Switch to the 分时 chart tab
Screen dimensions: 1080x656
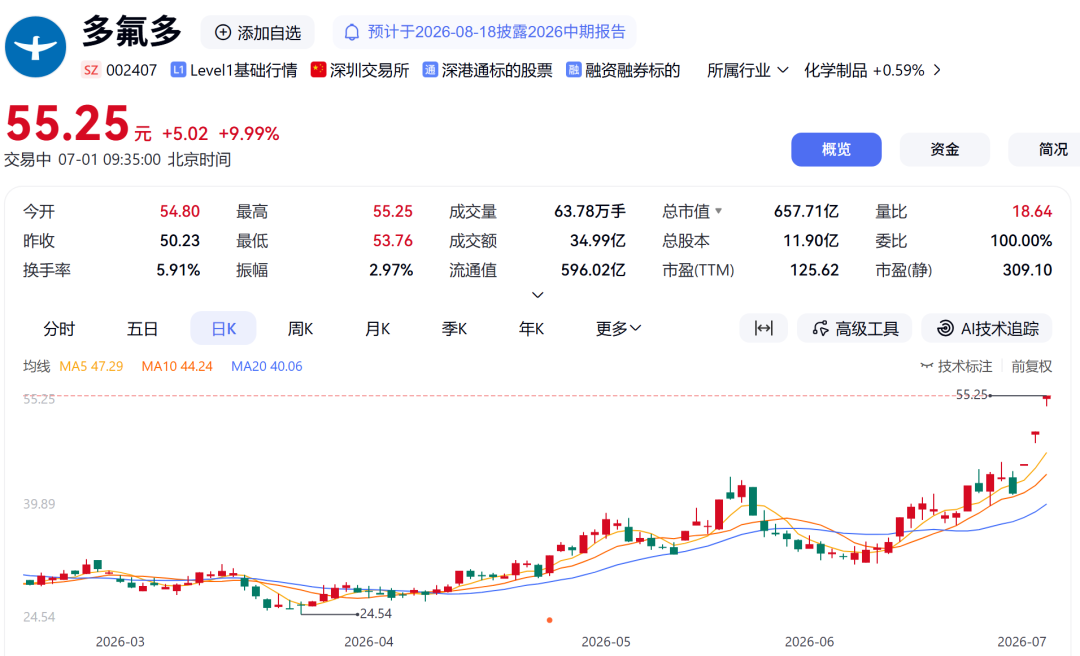(x=59, y=329)
